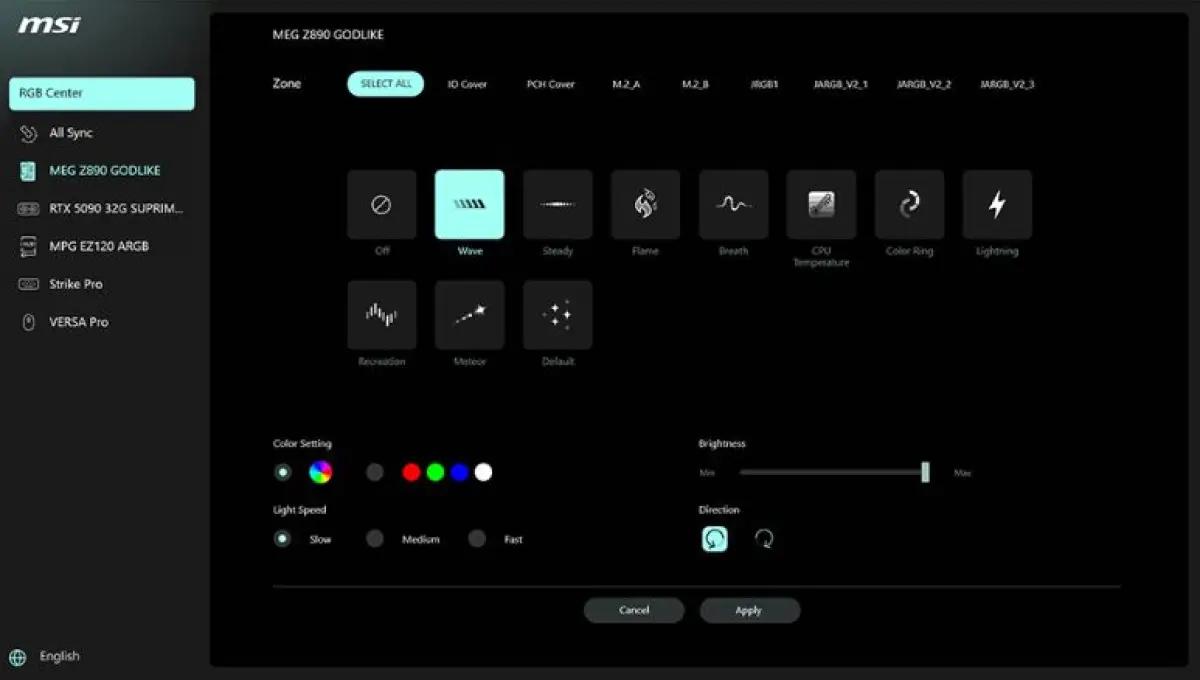Screen dimensions: 1200x680
Task: Select the JRGB1 zone
Action: coord(764,85)
